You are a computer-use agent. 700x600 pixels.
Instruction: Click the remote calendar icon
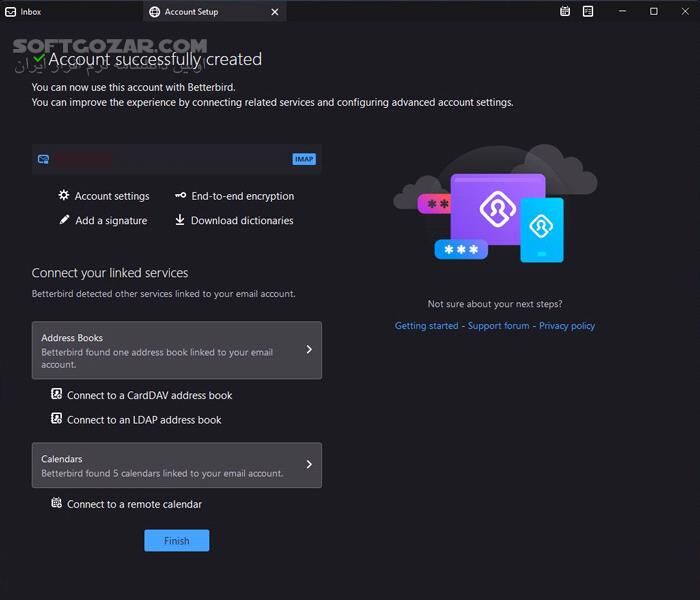click(57, 504)
